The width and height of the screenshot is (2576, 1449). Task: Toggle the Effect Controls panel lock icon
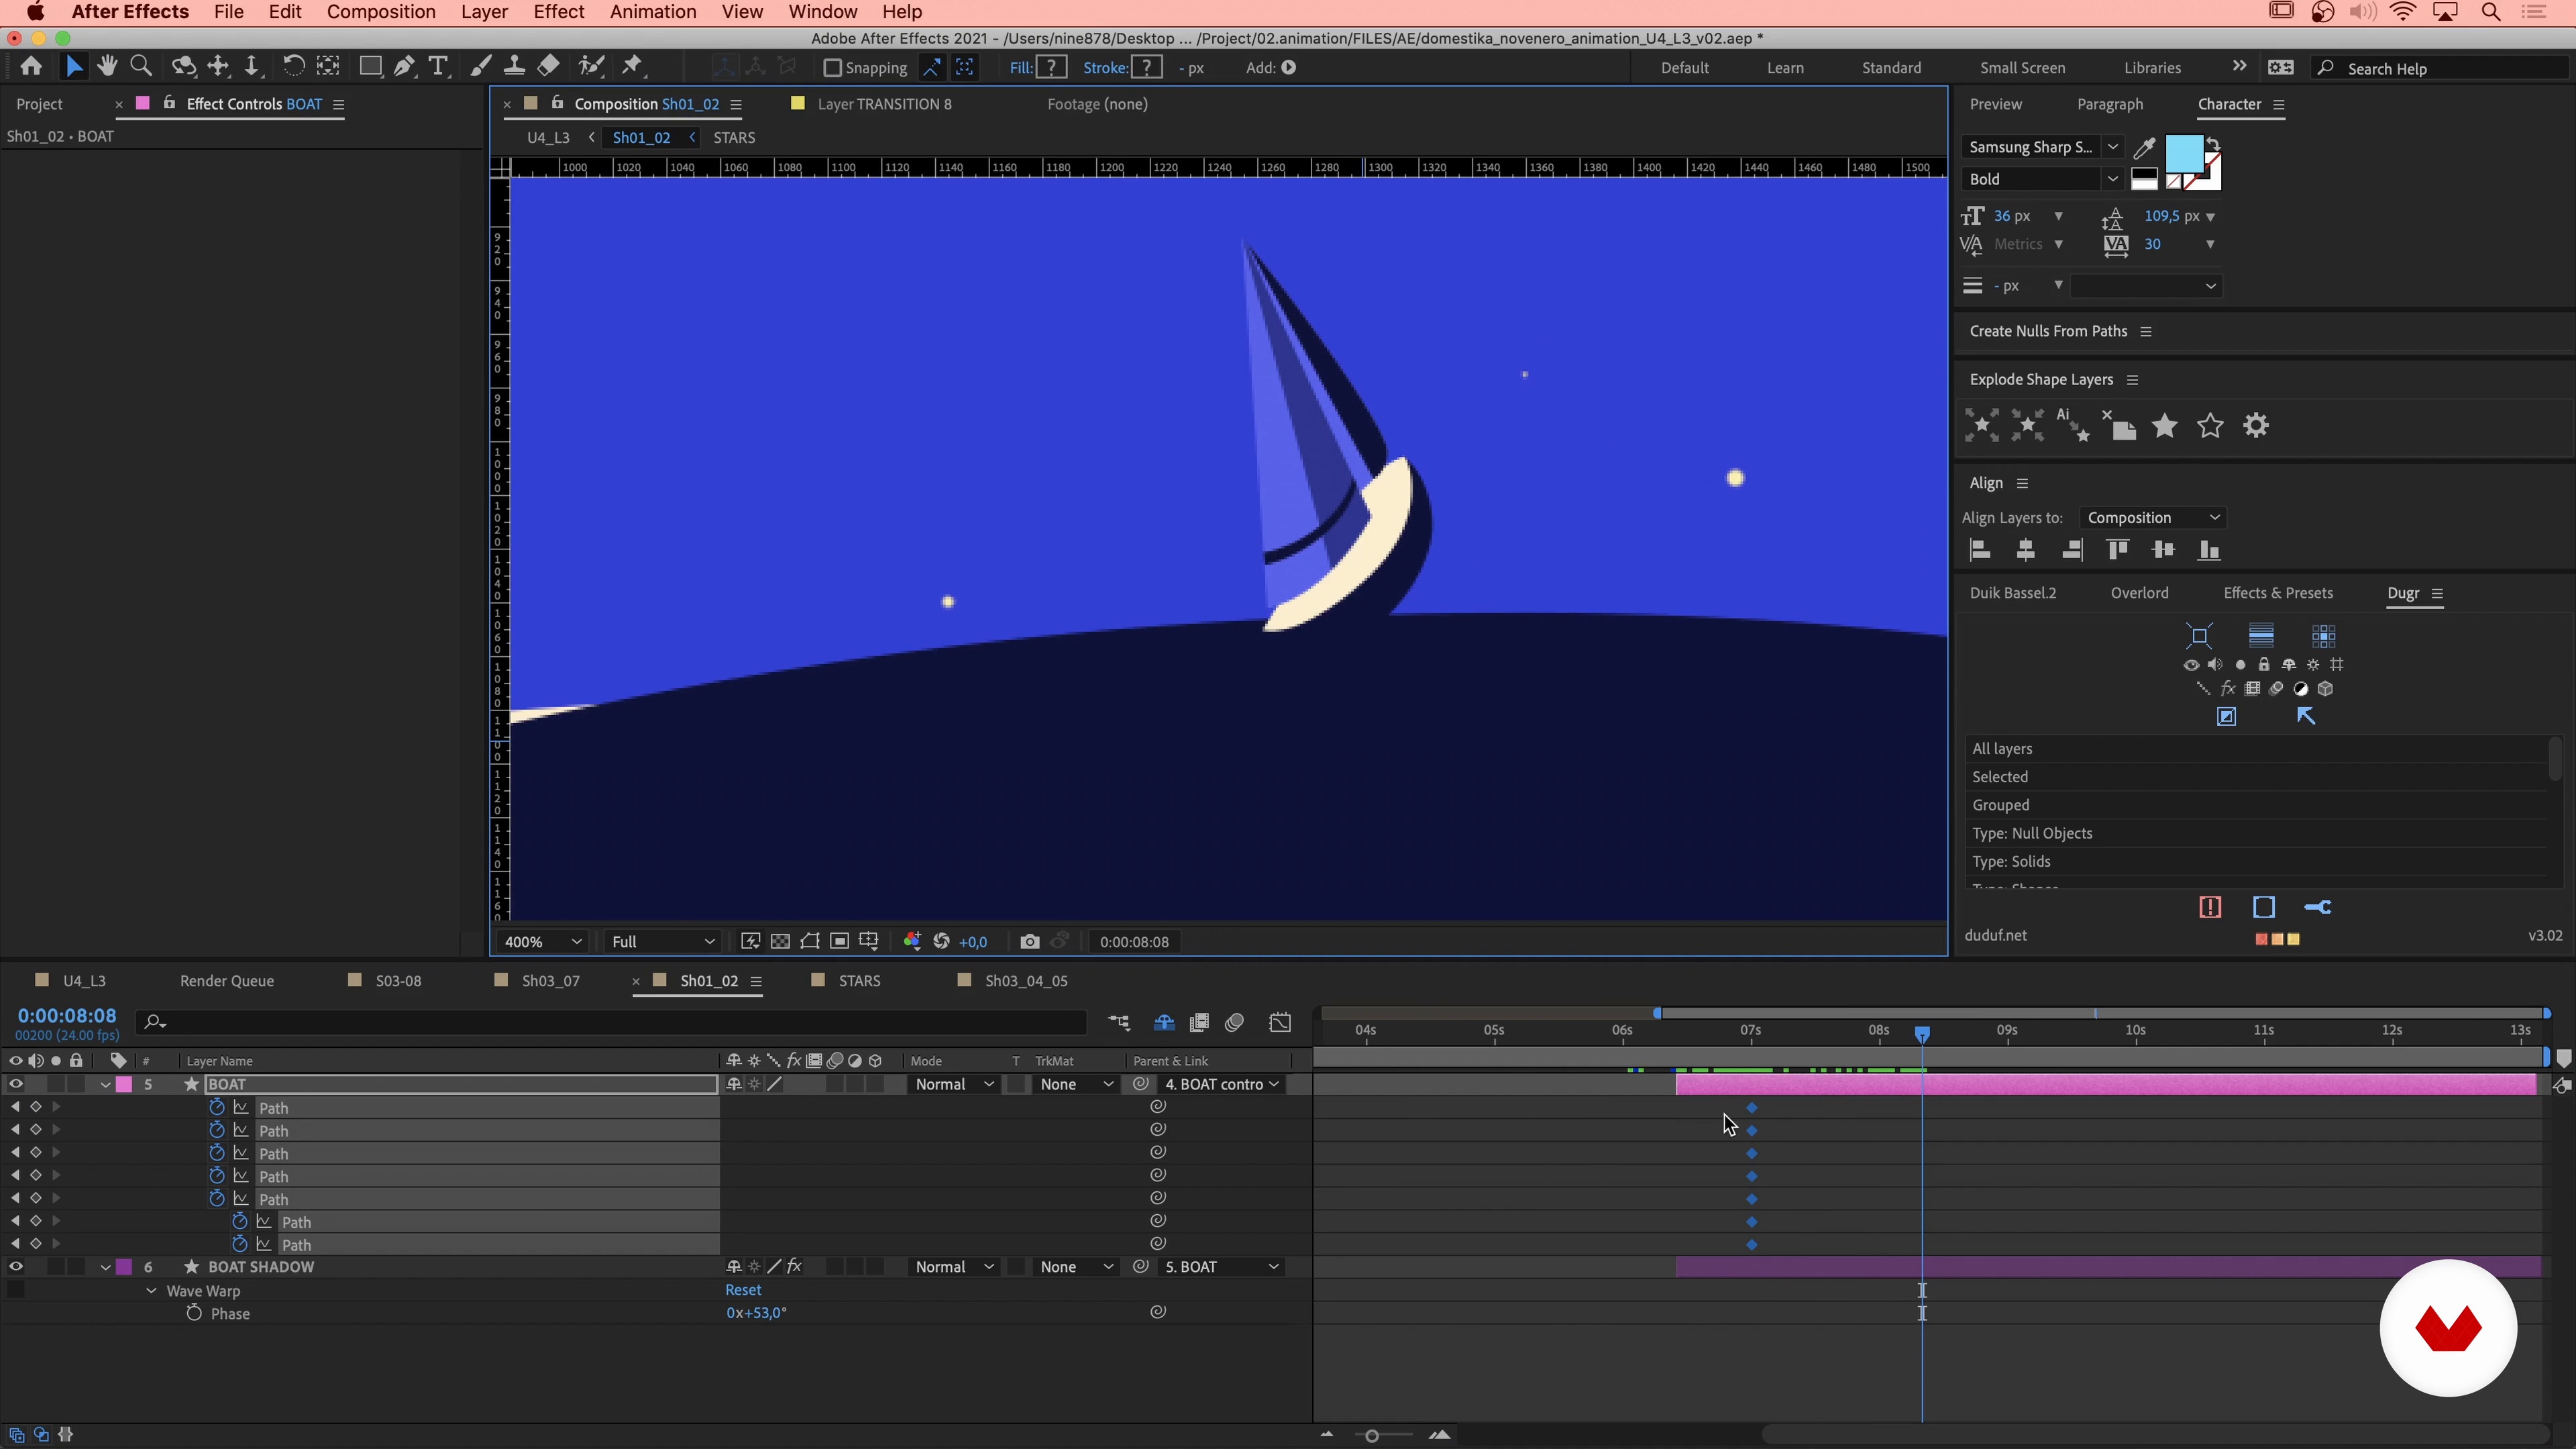(168, 103)
